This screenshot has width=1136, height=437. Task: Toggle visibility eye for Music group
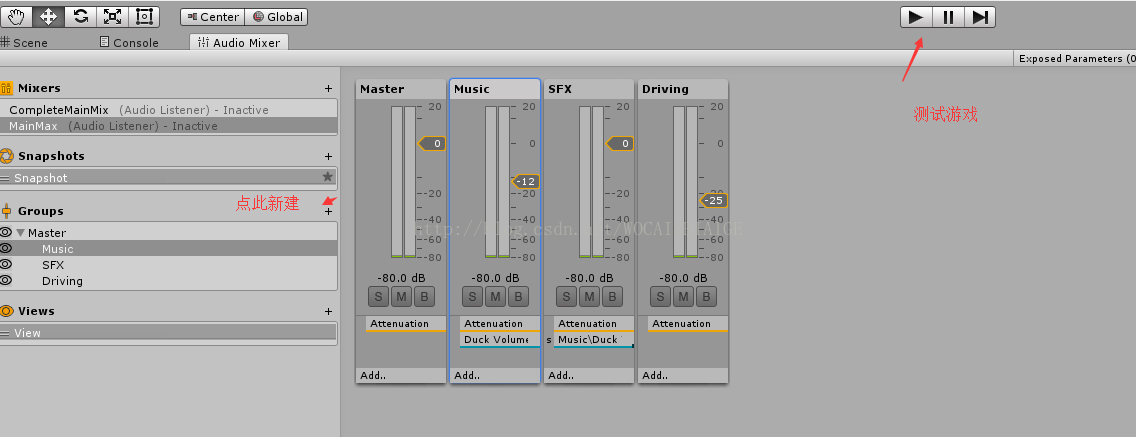click(7, 249)
